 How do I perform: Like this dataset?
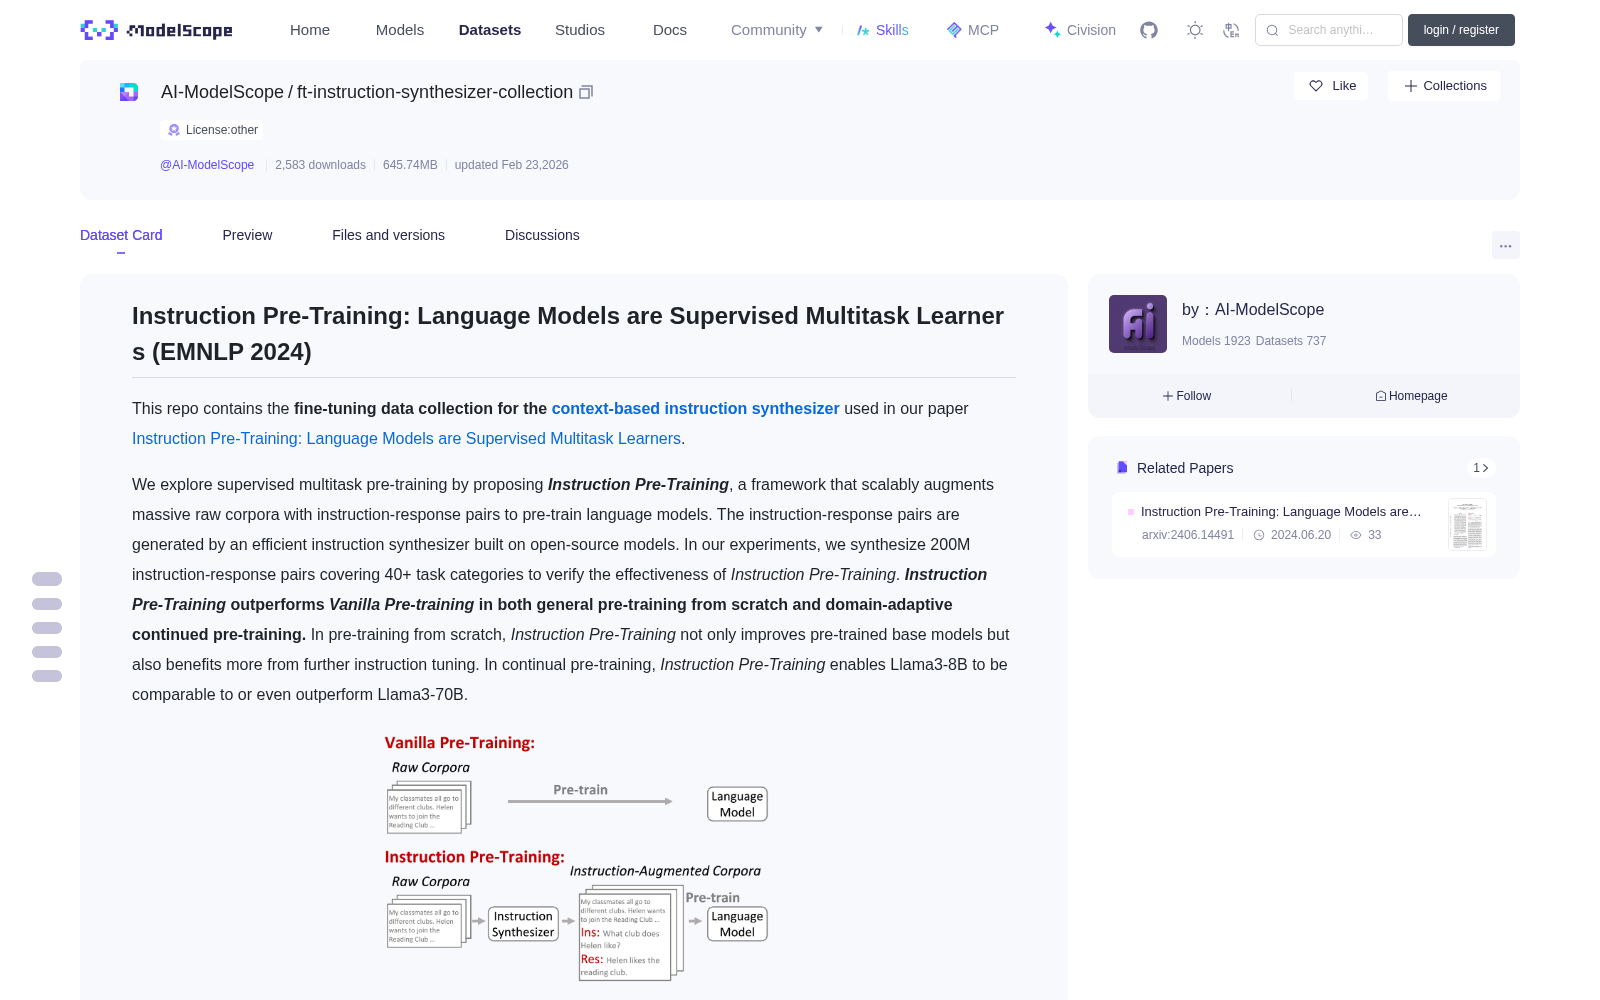point(1332,86)
